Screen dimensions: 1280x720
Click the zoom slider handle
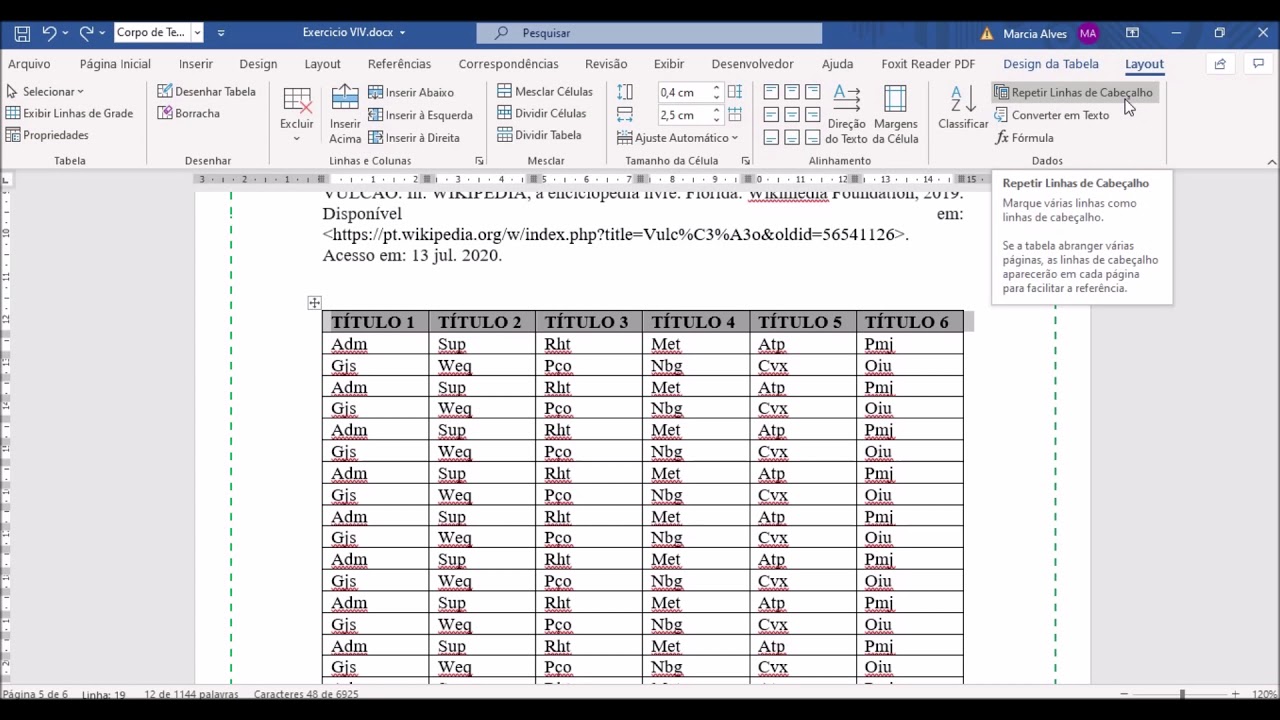(1182, 694)
